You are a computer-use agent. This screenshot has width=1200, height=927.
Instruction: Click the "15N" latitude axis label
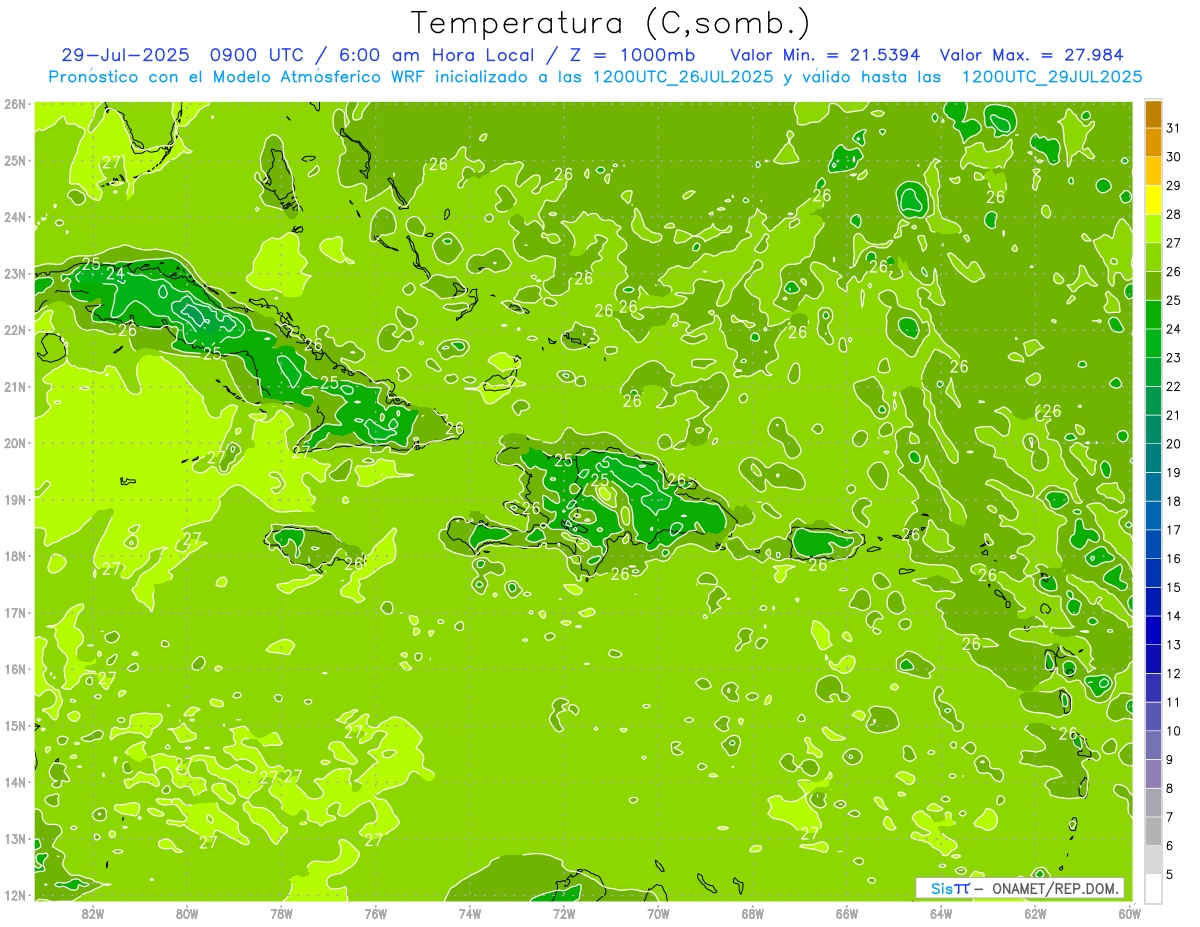point(15,726)
